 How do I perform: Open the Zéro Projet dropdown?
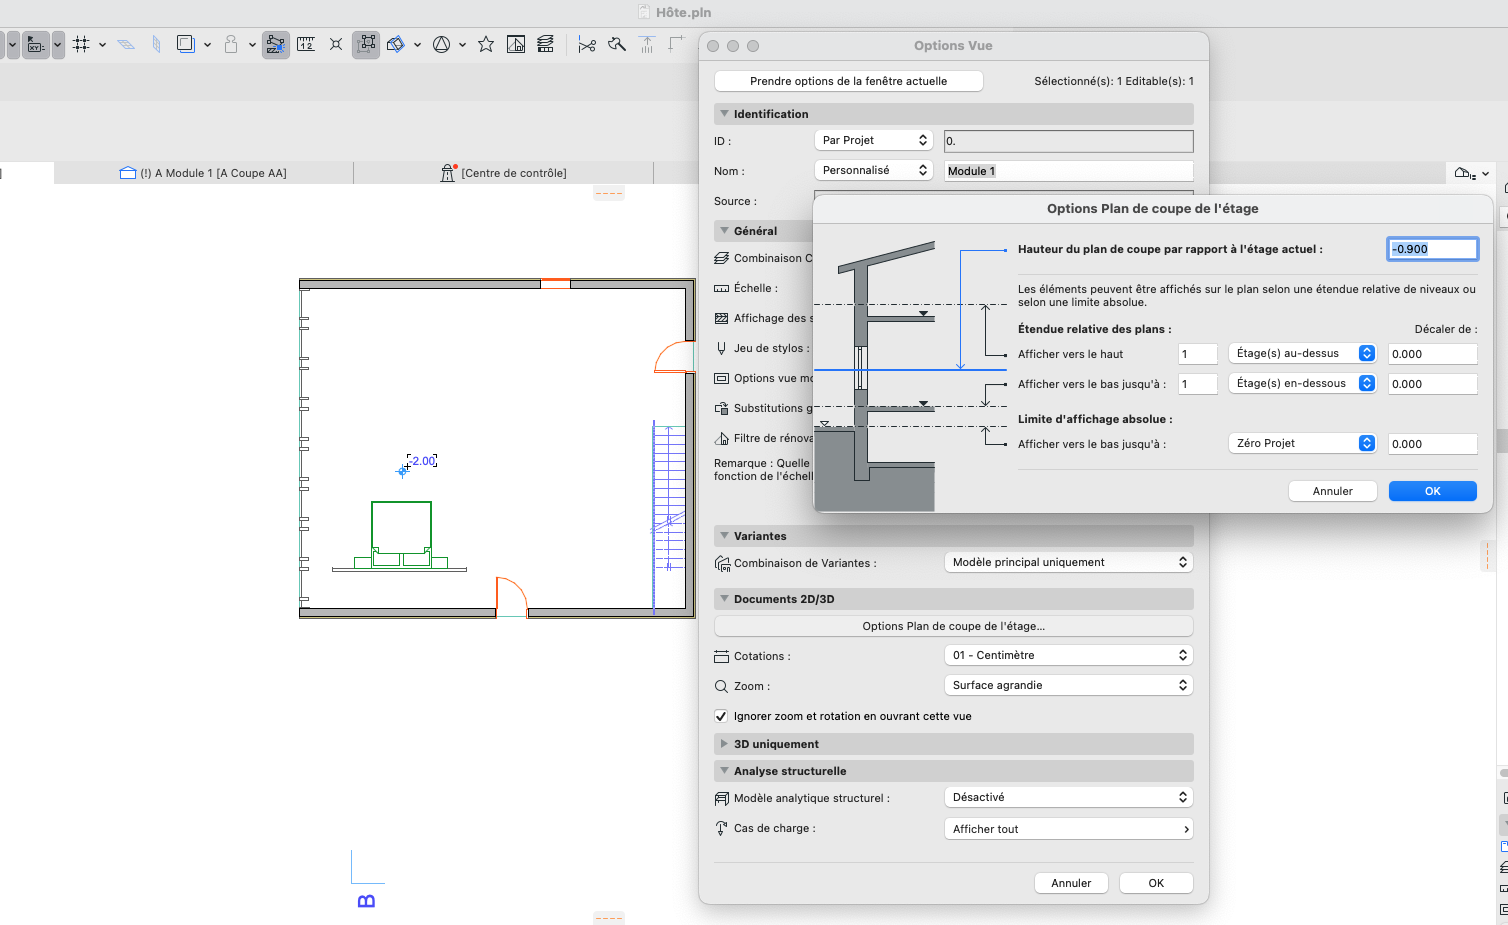click(1302, 443)
